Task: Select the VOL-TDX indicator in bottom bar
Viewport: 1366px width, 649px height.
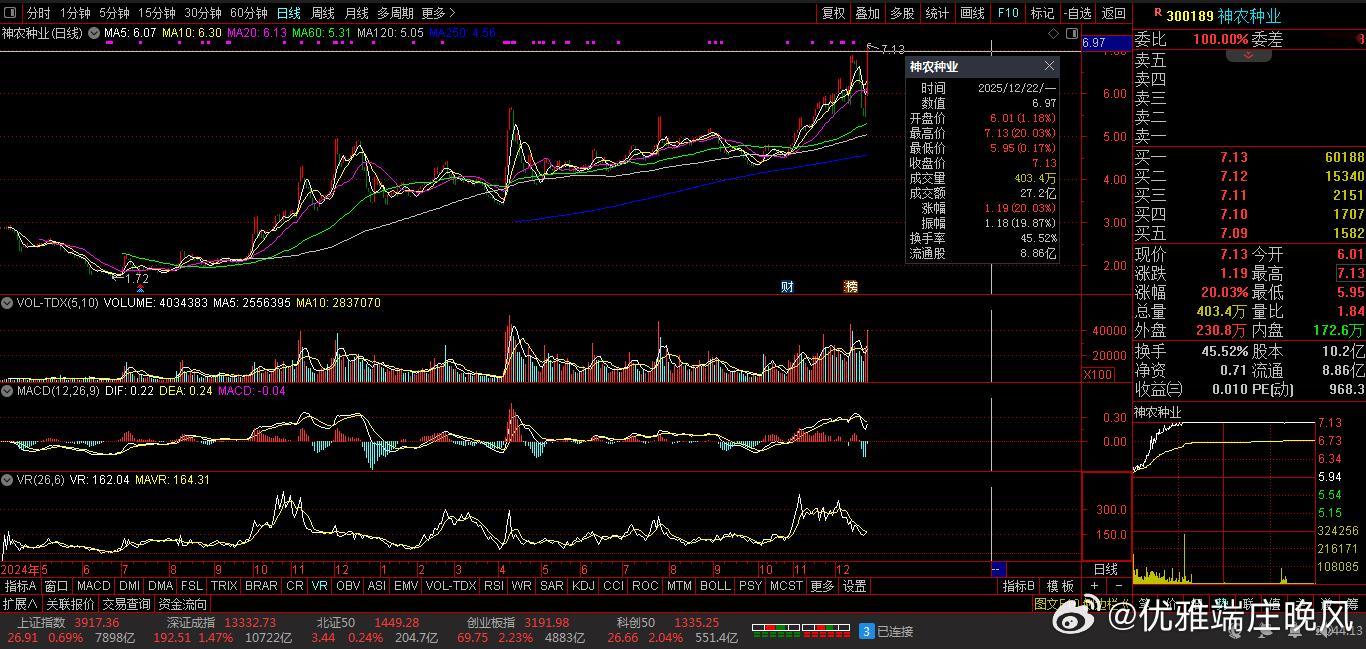Action: pyautogui.click(x=451, y=586)
